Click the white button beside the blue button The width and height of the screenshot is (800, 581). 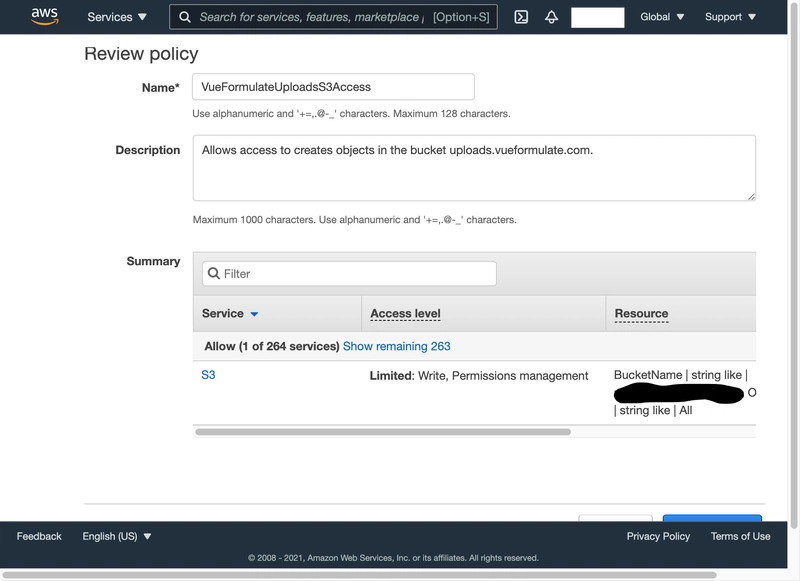[x=615, y=518]
